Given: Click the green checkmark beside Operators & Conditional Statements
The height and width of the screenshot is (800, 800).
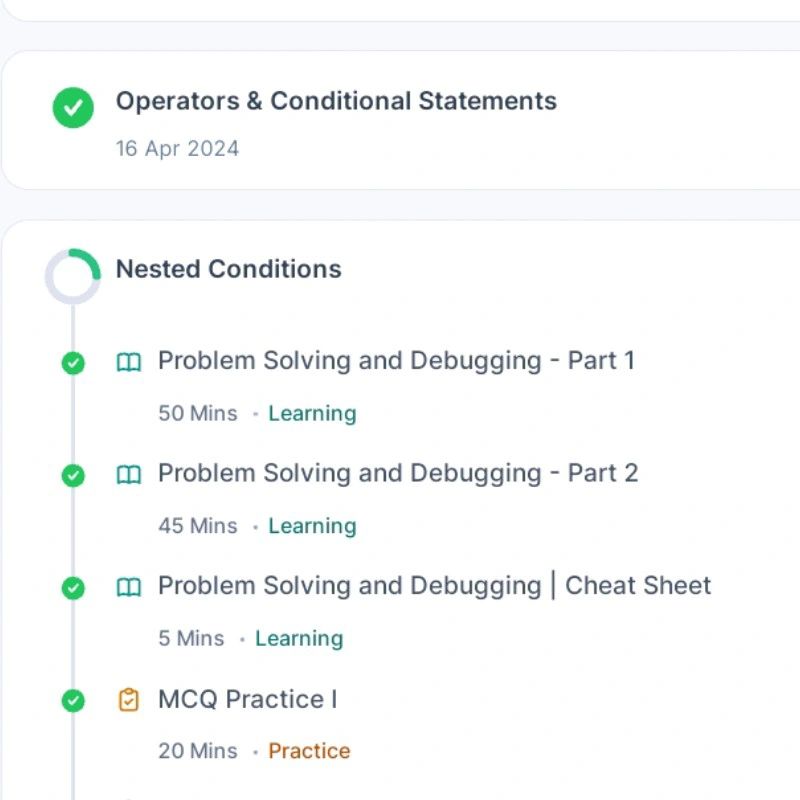Looking at the screenshot, I should [73, 108].
